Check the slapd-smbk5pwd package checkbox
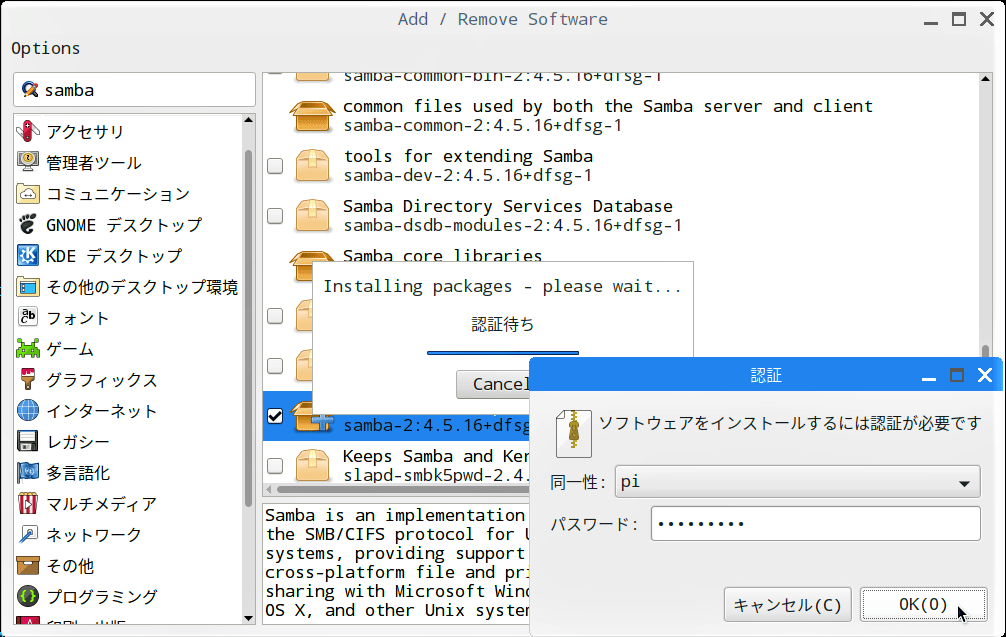The image size is (1006, 637). (x=275, y=466)
